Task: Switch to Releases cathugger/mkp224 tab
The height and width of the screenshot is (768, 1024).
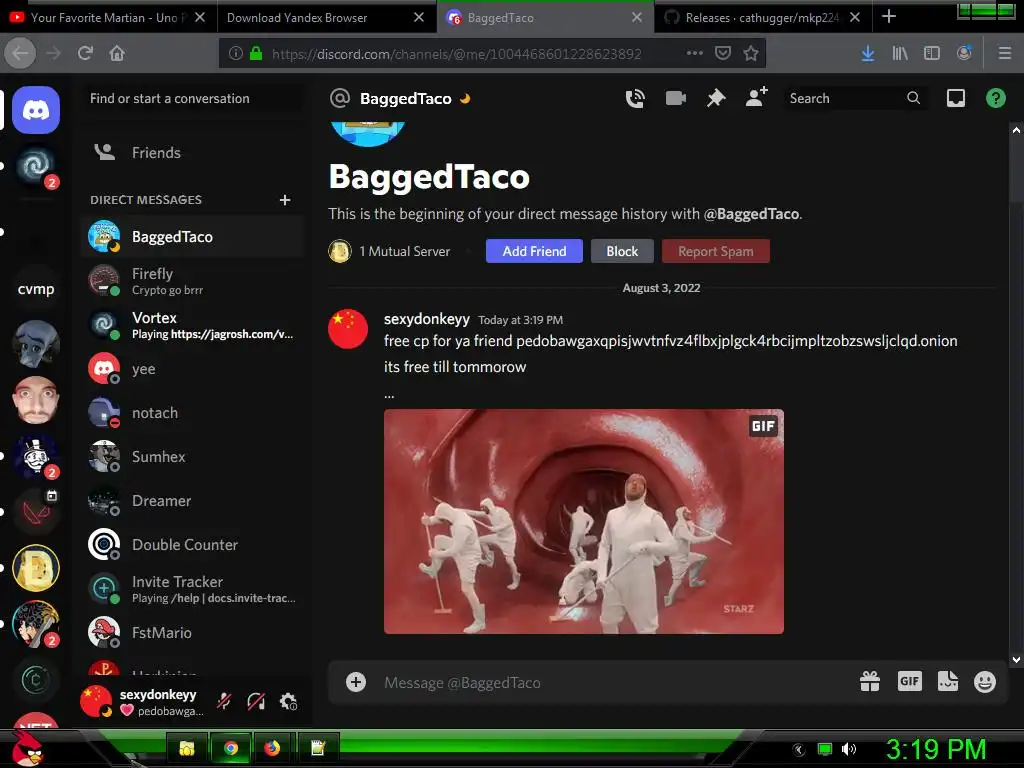Action: [x=762, y=18]
